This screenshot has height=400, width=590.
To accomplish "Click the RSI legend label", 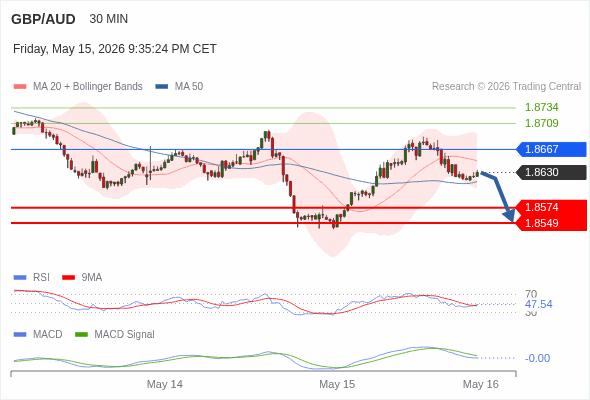I will [x=41, y=278].
